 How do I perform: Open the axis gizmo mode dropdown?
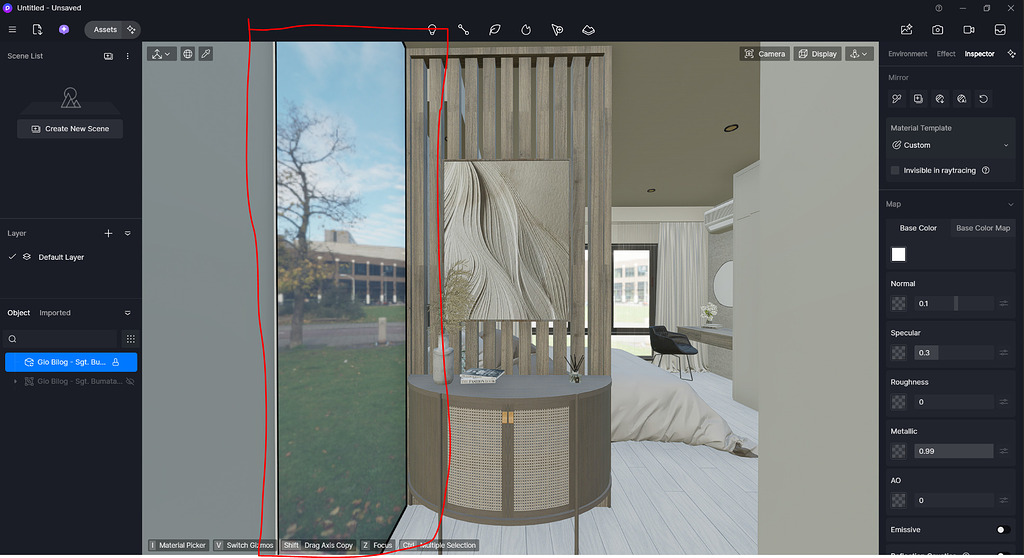click(x=161, y=54)
